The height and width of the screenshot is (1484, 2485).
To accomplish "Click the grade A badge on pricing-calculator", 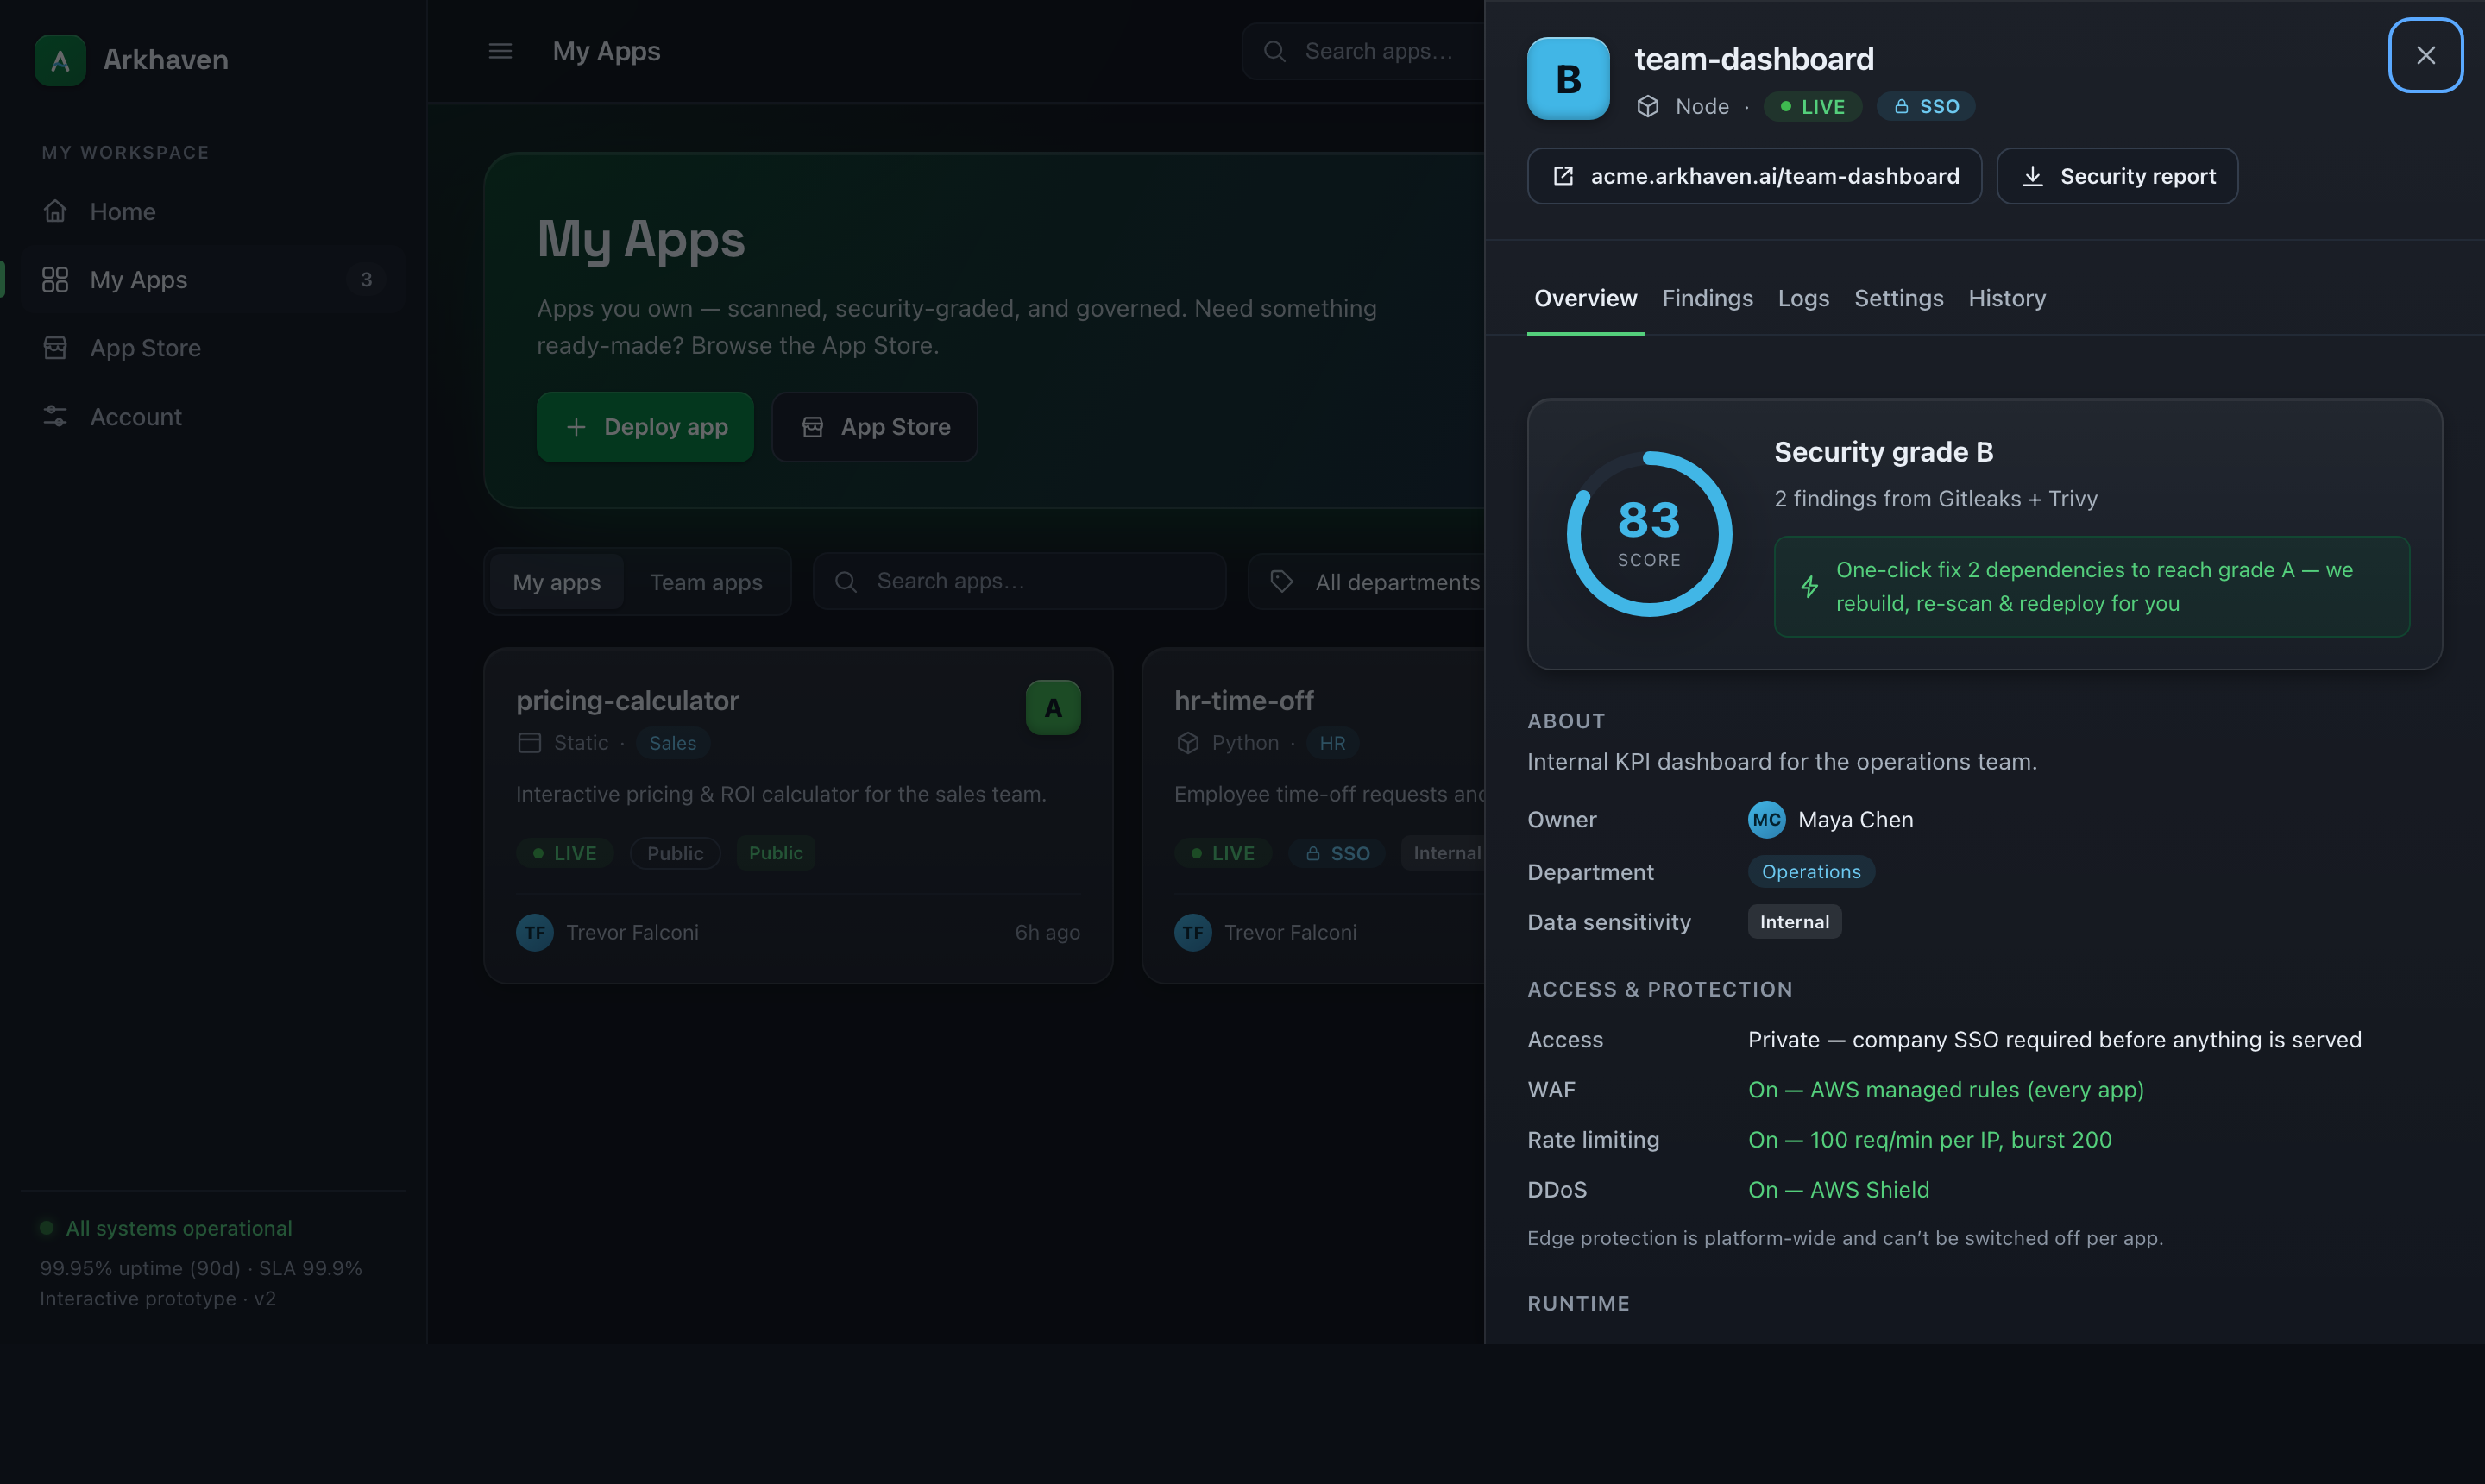I will point(1053,708).
